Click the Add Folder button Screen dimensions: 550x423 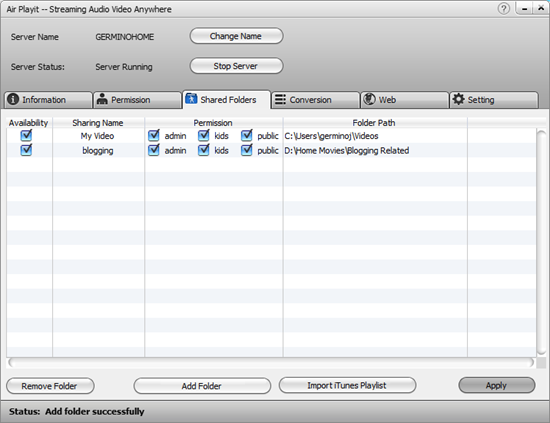pos(202,386)
